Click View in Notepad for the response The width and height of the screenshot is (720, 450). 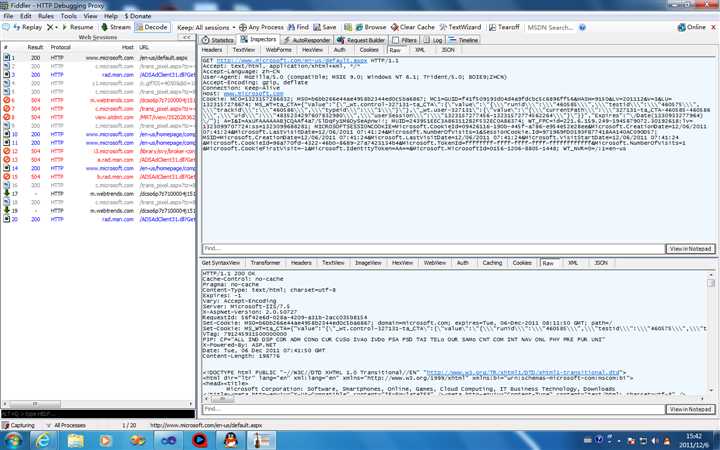coord(691,409)
